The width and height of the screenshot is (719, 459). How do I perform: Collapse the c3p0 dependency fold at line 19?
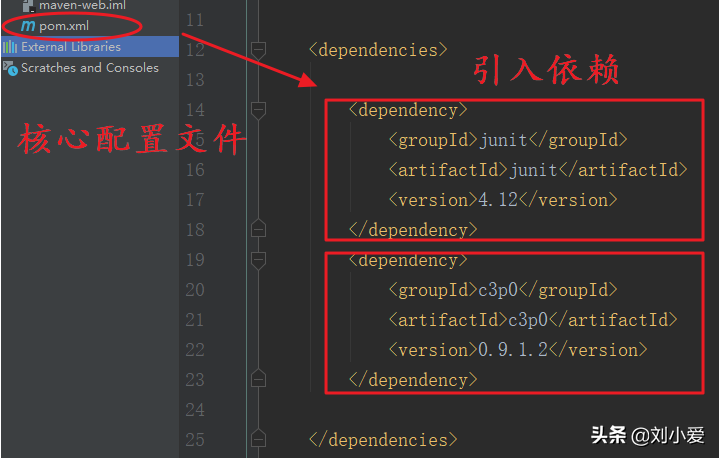pyautogui.click(x=258, y=260)
